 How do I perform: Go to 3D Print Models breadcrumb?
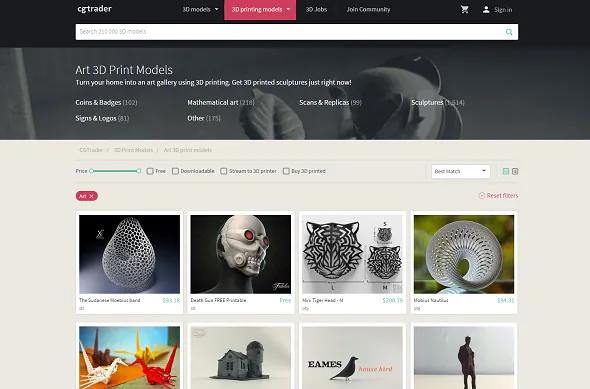click(x=134, y=150)
